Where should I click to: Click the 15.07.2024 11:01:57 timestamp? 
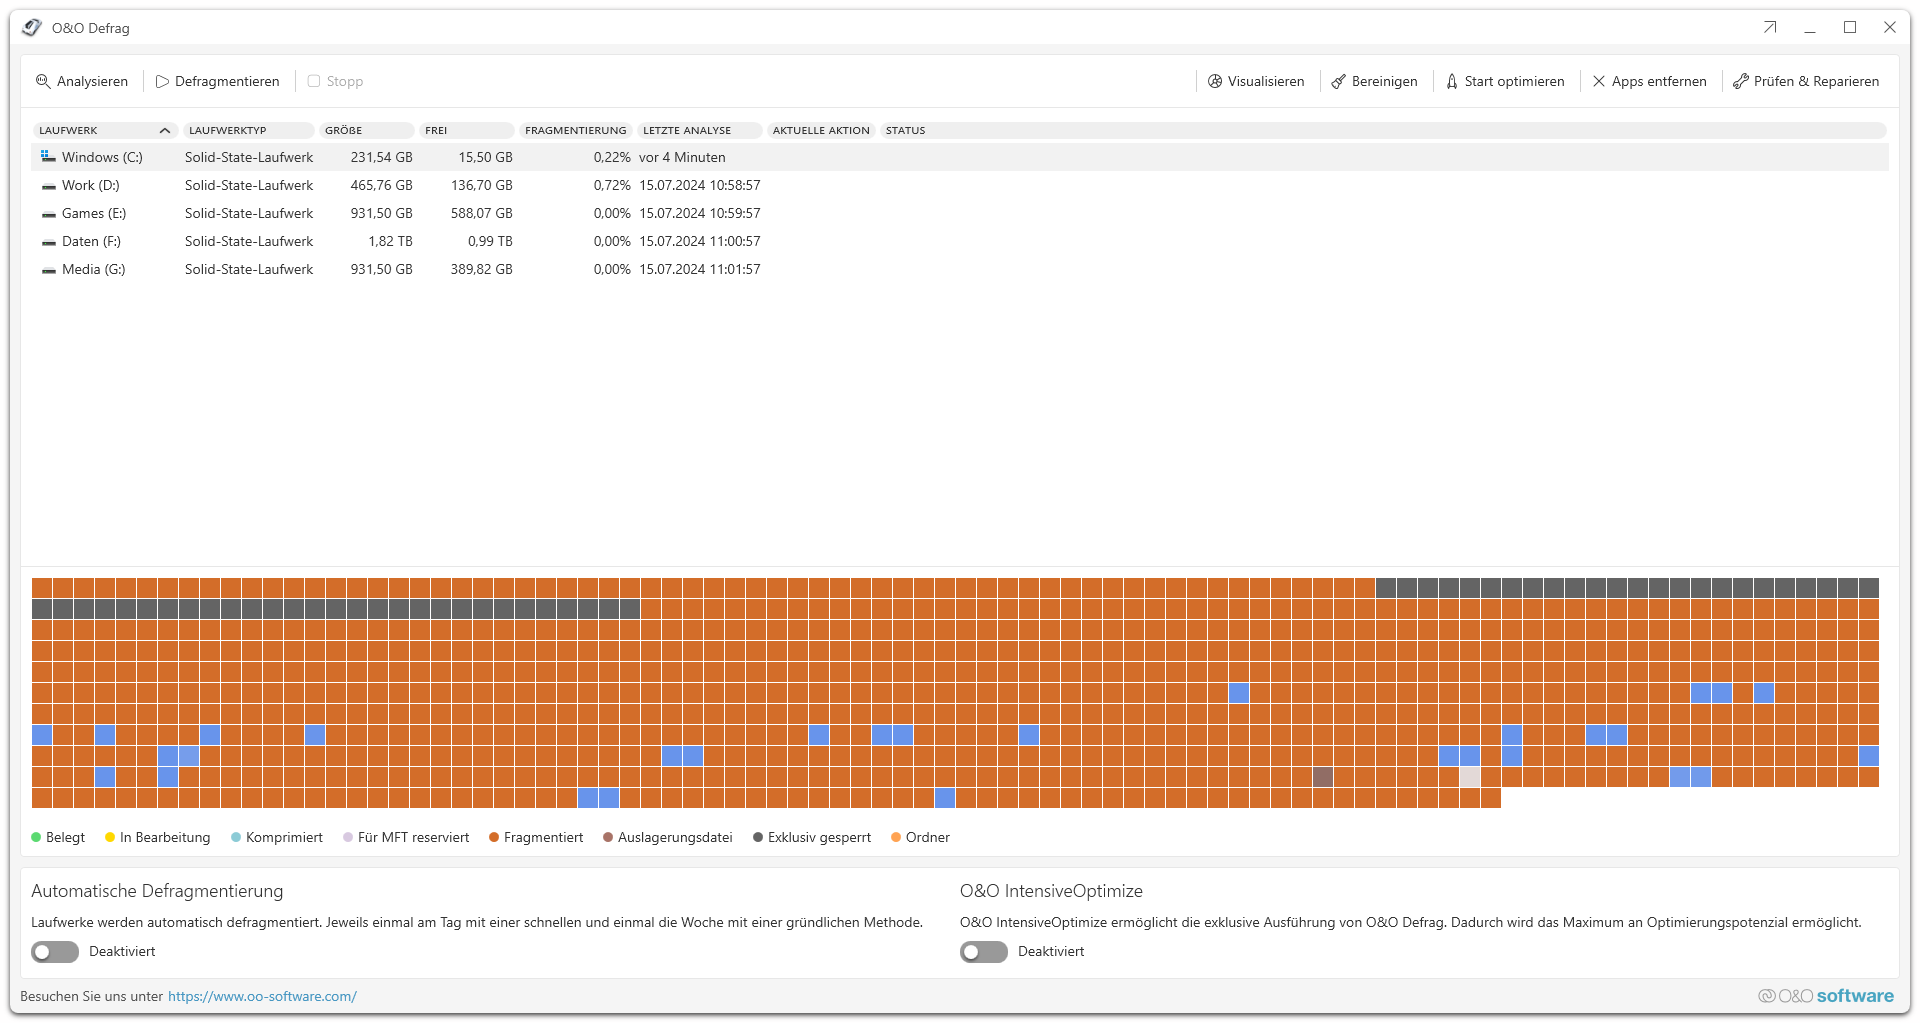point(700,269)
